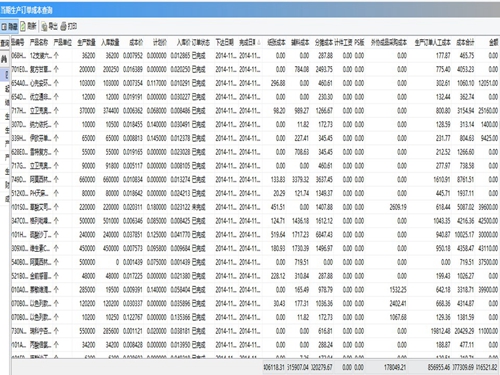Click the 下达日期 column header
The image size is (500, 375).
pos(224,42)
